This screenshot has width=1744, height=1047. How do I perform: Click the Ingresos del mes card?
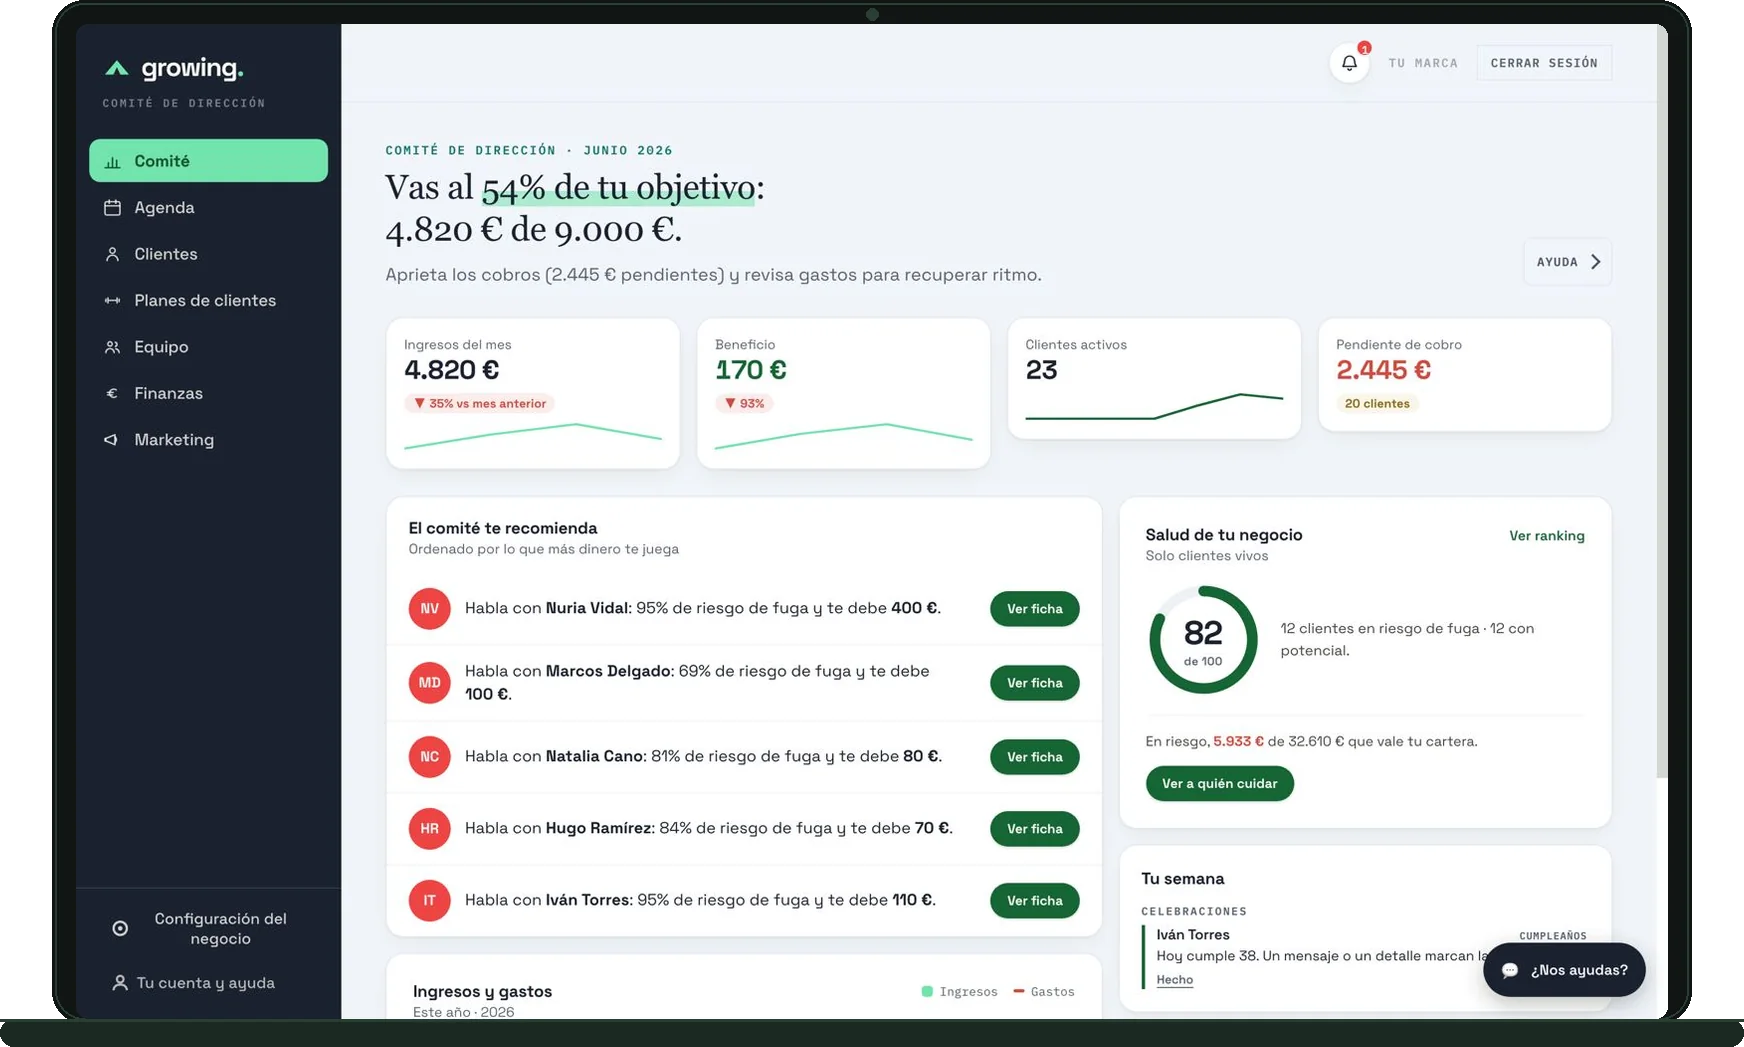[533, 394]
